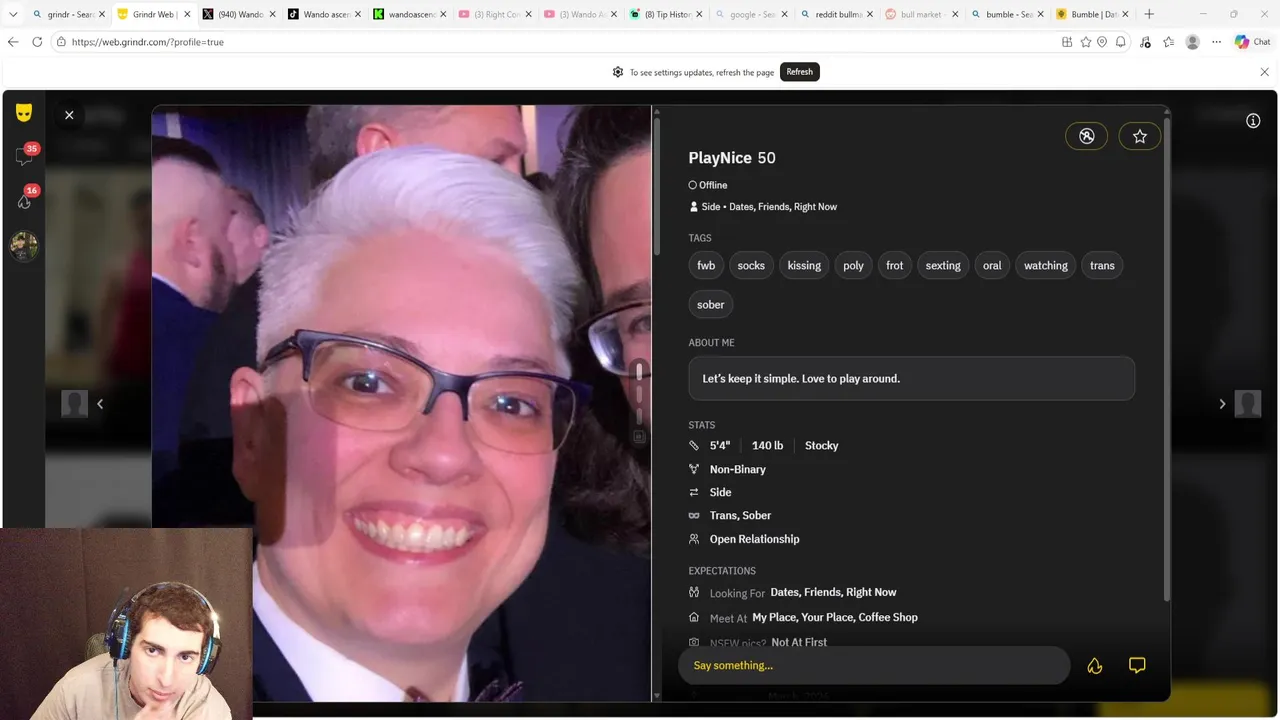The width and height of the screenshot is (1280, 720).
Task: Click the address bar URL
Action: (148, 42)
